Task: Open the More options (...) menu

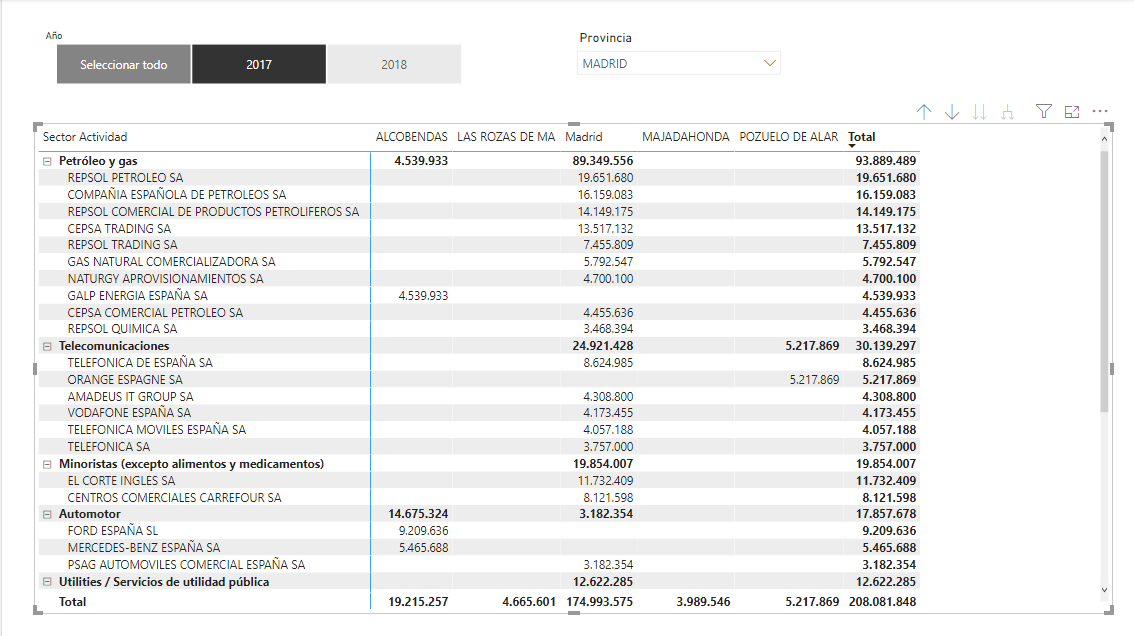Action: coord(1100,112)
